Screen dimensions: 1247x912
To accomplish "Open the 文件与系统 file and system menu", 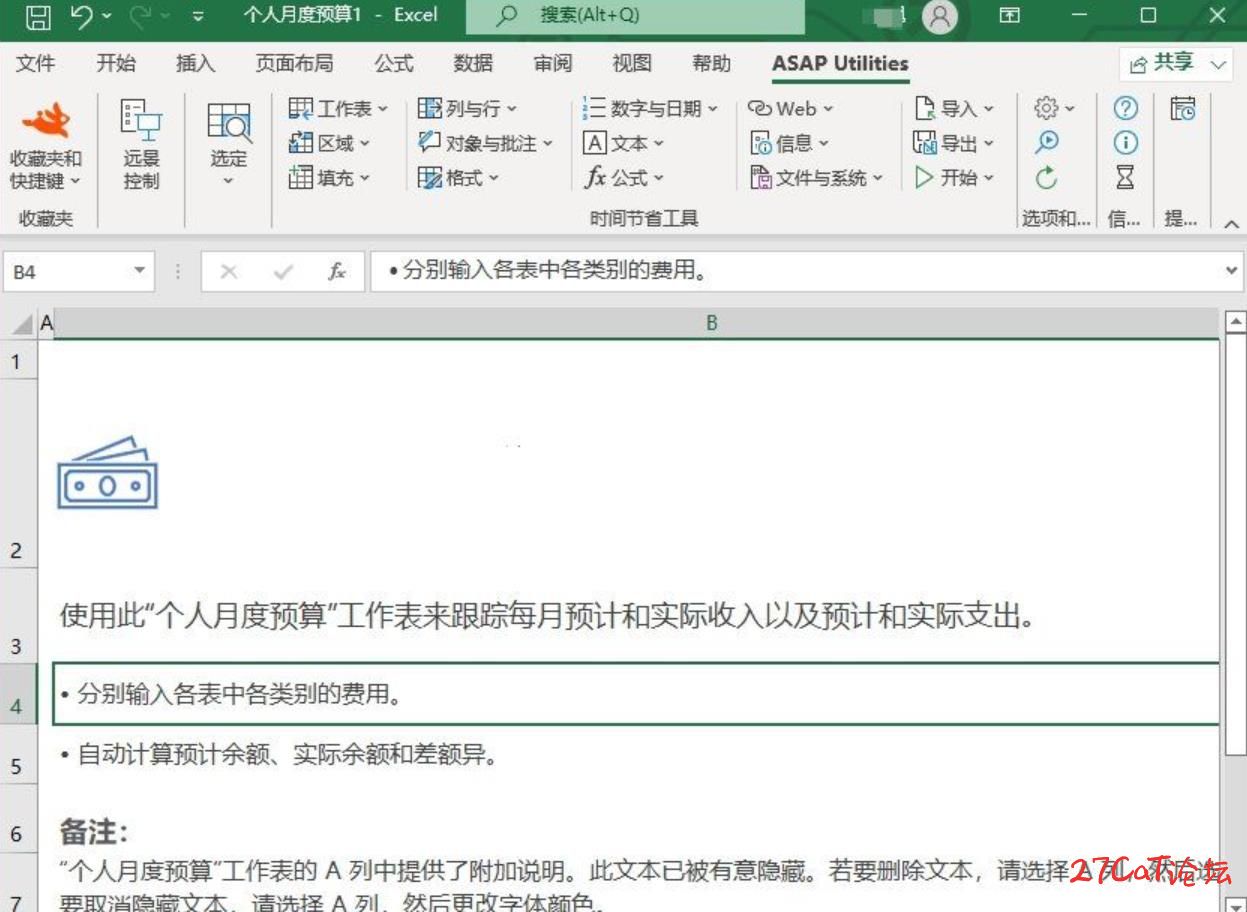I will pyautogui.click(x=817, y=178).
